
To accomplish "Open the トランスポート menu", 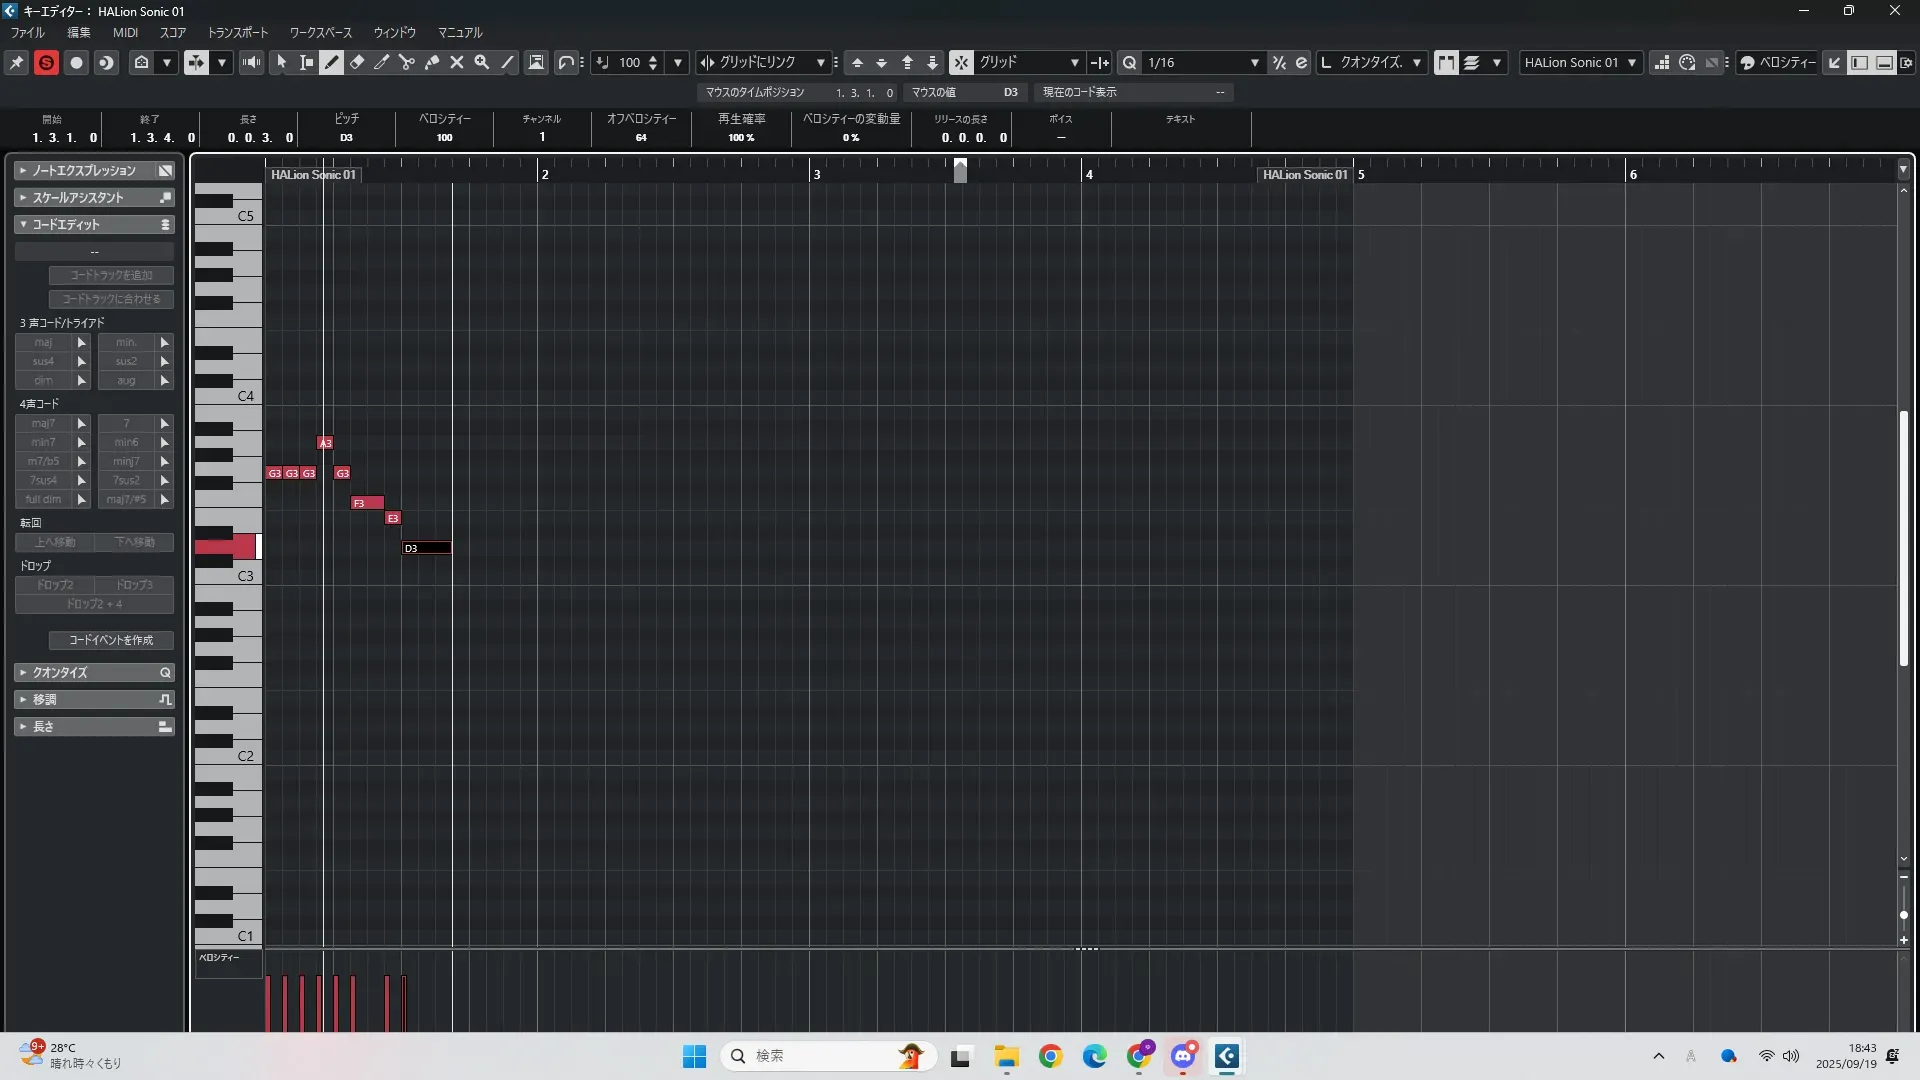I will coord(238,32).
